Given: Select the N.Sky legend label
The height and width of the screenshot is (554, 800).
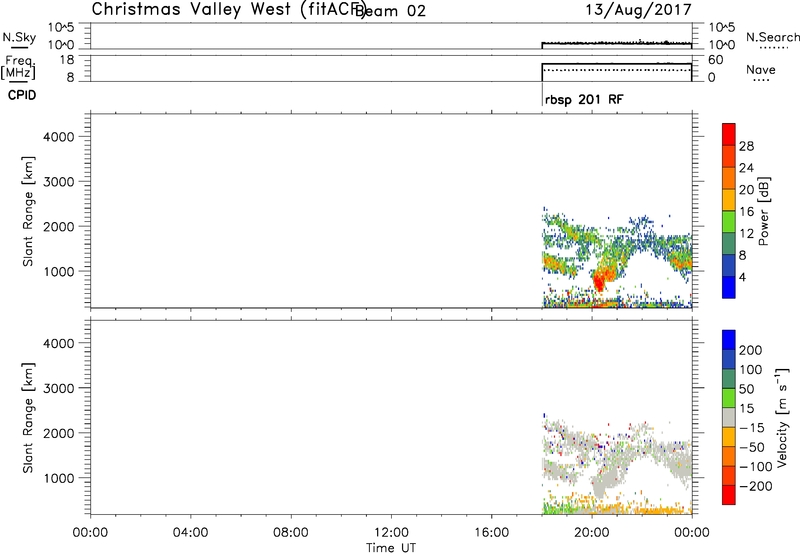Looking at the screenshot, I should [x=19, y=37].
